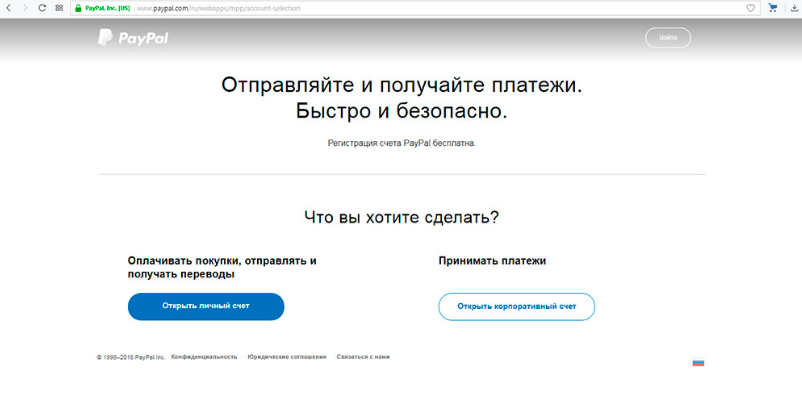This screenshot has height=401, width=802.
Task: Go back with the browser back arrow
Action: tap(8, 8)
